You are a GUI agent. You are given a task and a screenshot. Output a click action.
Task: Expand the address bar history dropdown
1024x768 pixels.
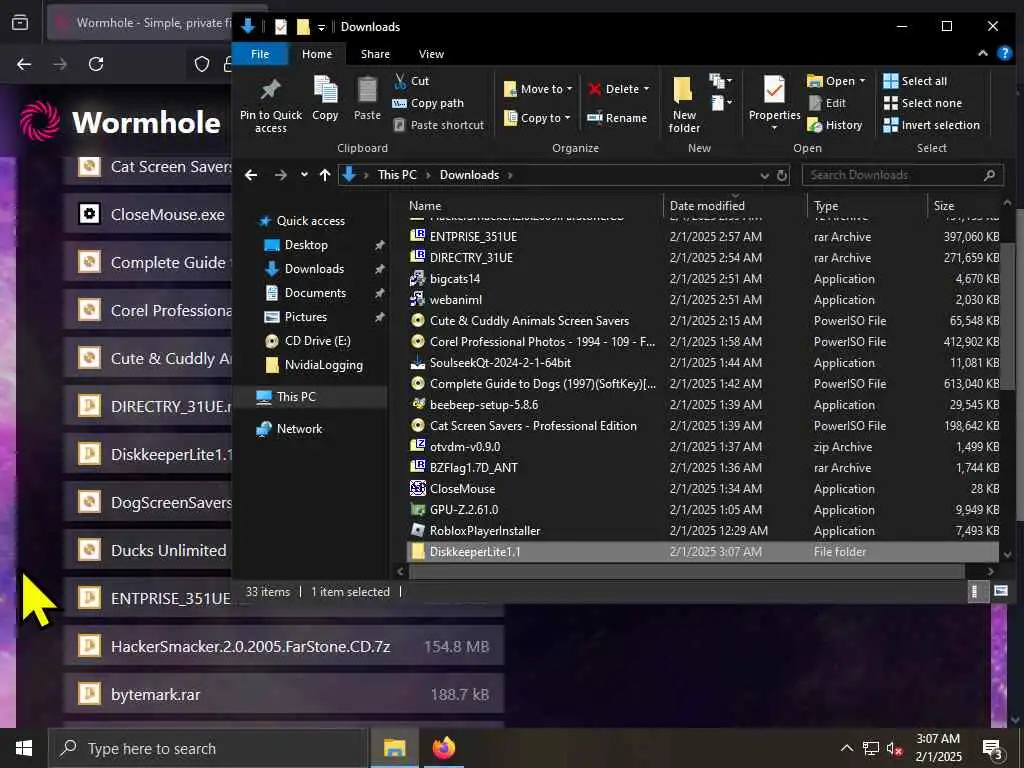click(765, 175)
